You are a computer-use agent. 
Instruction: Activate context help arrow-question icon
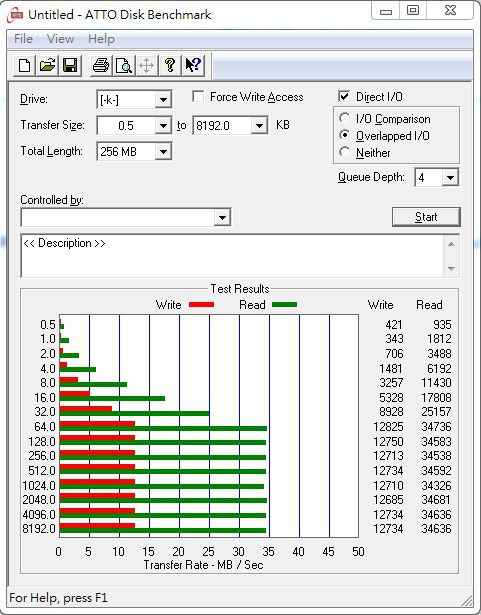(x=193, y=65)
